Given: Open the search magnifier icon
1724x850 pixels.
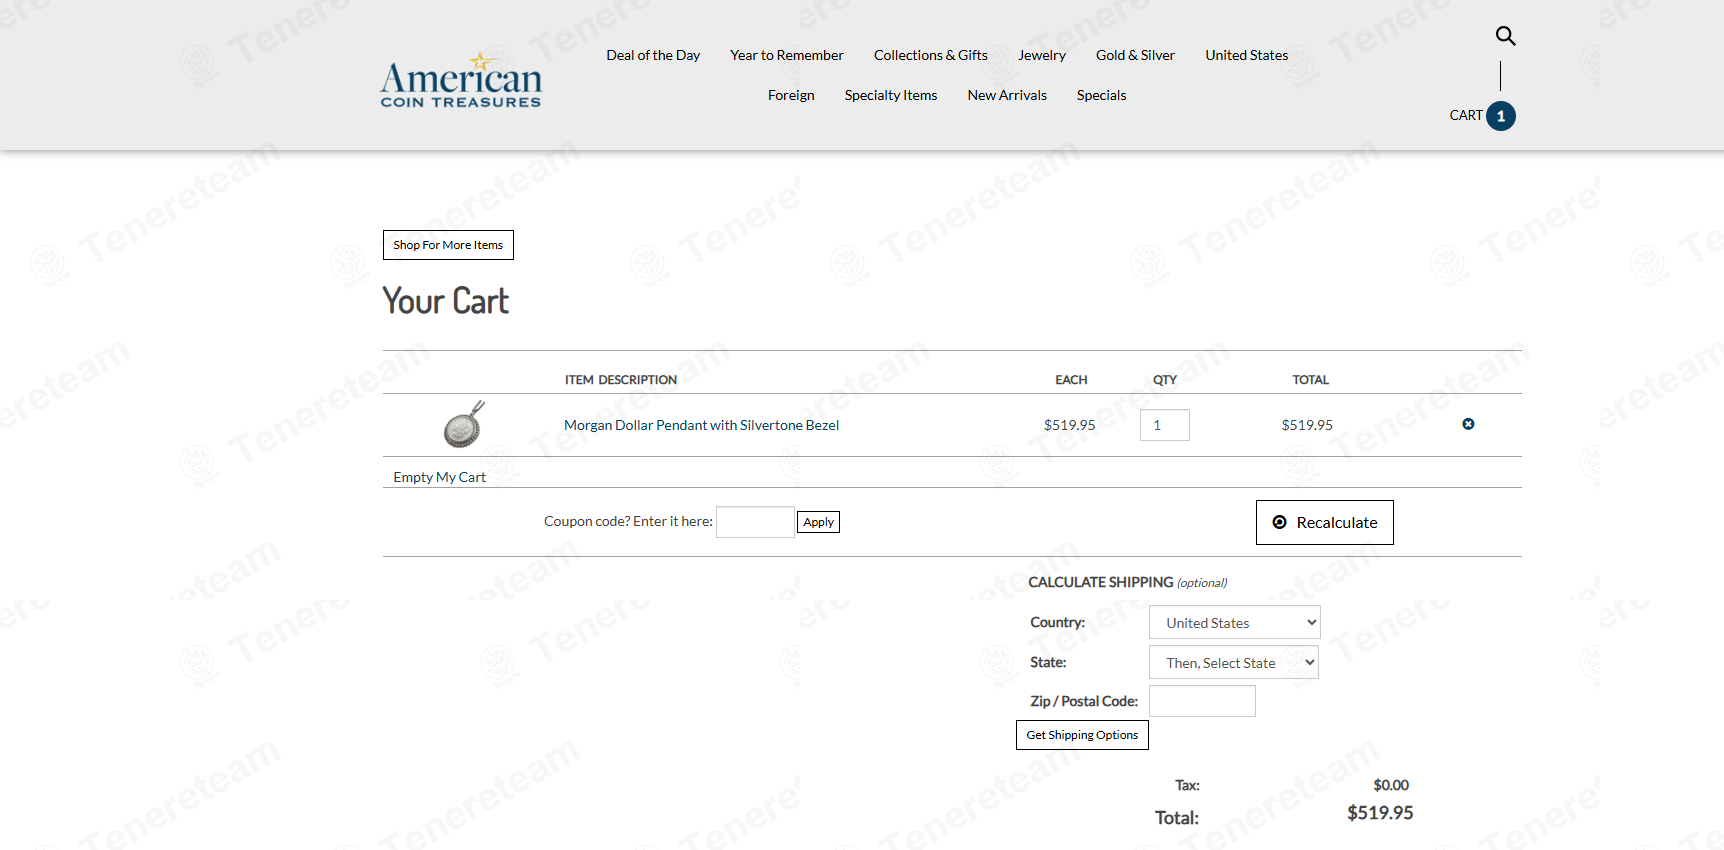Looking at the screenshot, I should coord(1505,36).
